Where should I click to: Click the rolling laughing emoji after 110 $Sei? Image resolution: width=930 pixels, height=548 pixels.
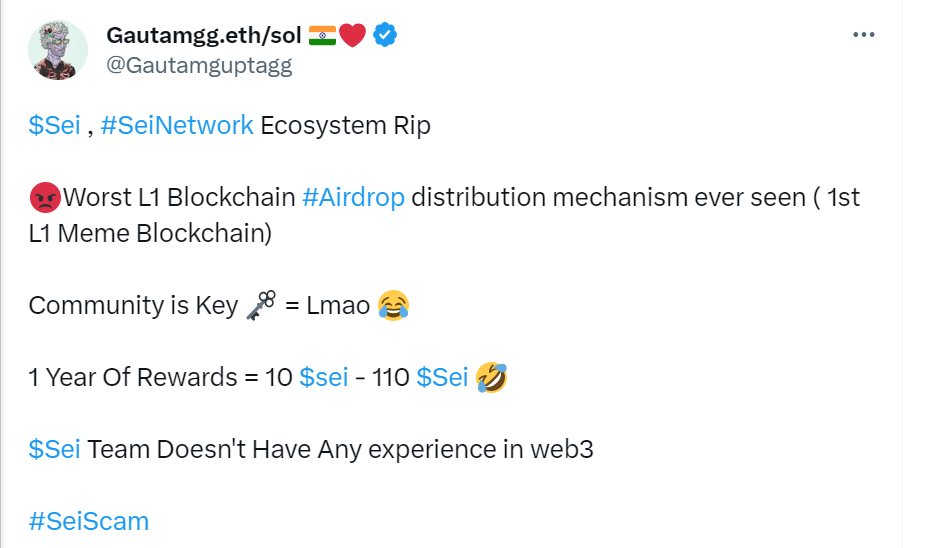492,378
